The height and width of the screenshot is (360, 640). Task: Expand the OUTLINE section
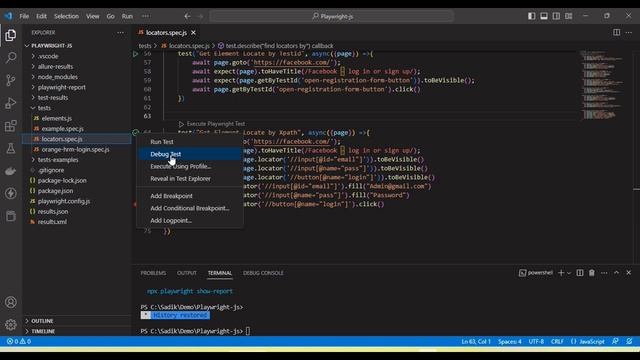[x=77, y=321]
